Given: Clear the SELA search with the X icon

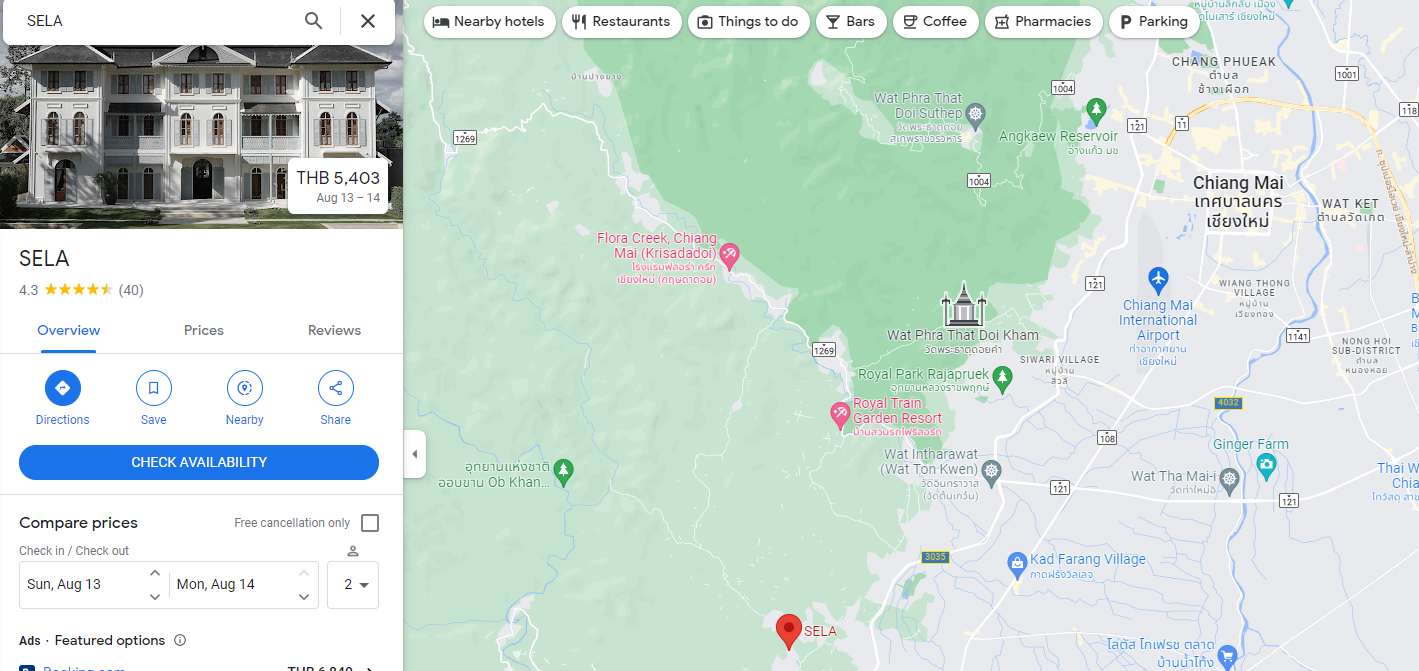Looking at the screenshot, I should pos(368,21).
